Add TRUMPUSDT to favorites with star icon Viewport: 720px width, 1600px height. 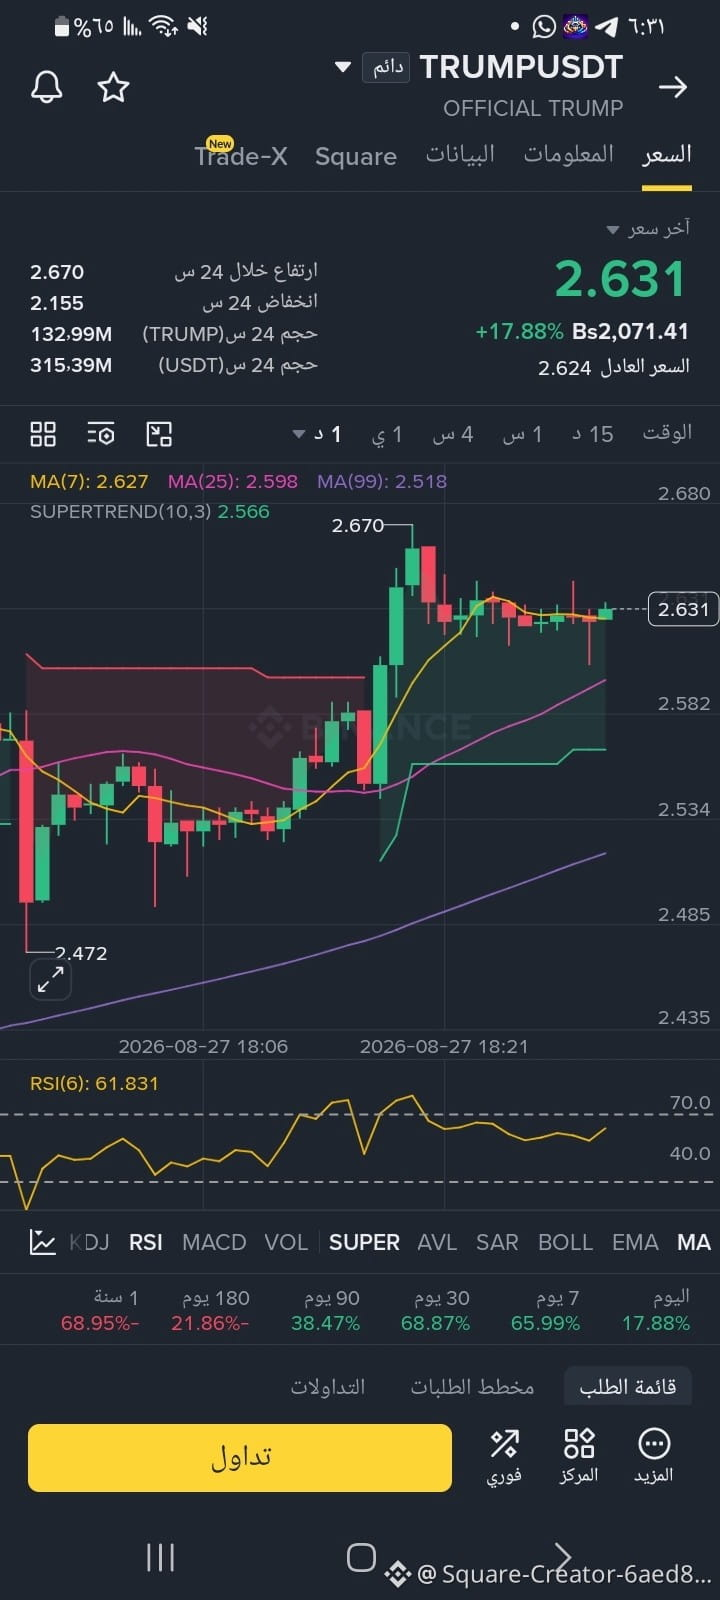point(113,87)
